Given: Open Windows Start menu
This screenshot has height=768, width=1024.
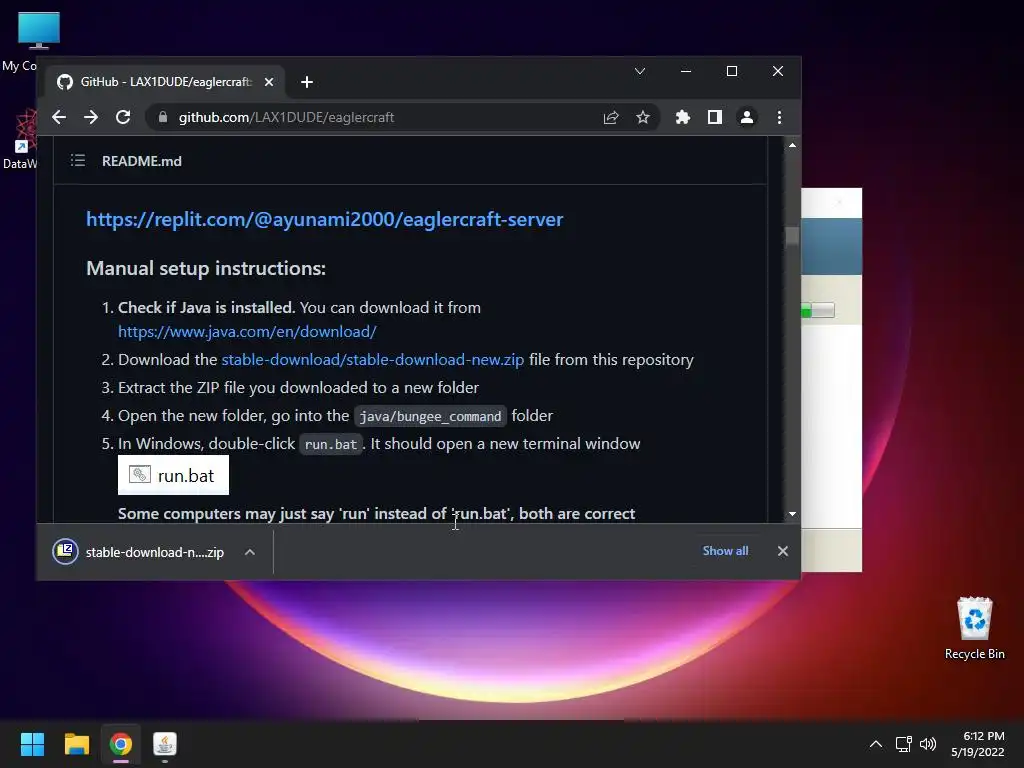Looking at the screenshot, I should pyautogui.click(x=32, y=744).
